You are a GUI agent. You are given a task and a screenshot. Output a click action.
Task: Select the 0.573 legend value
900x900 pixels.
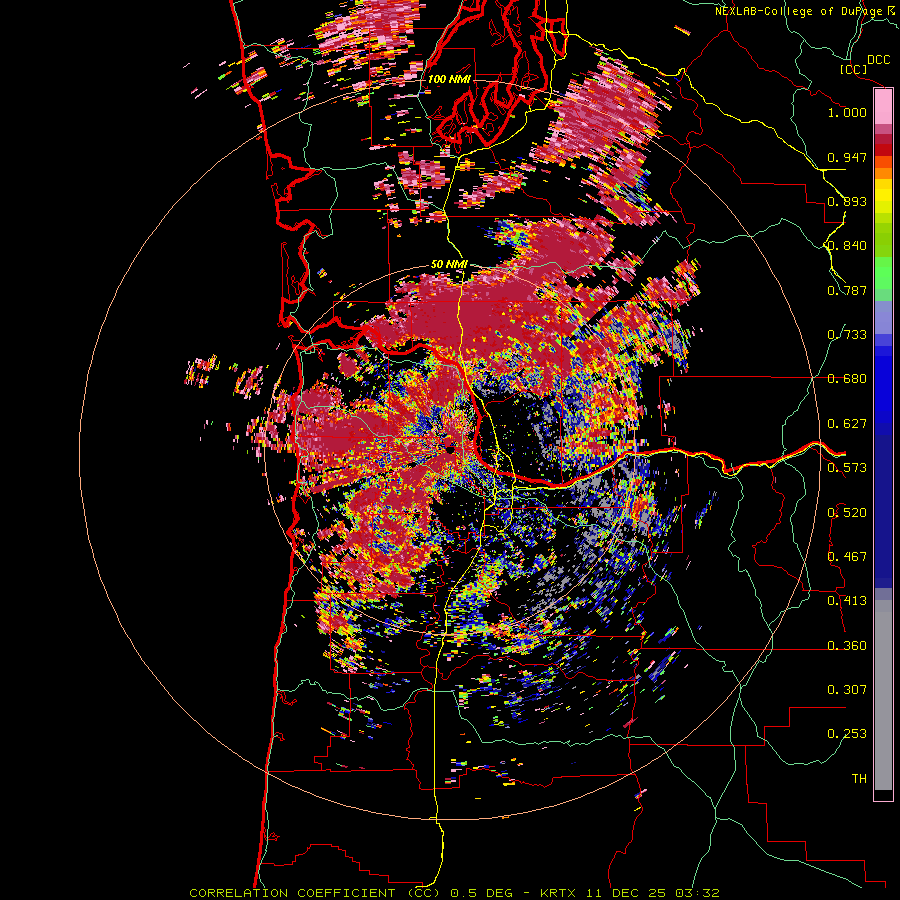847,468
